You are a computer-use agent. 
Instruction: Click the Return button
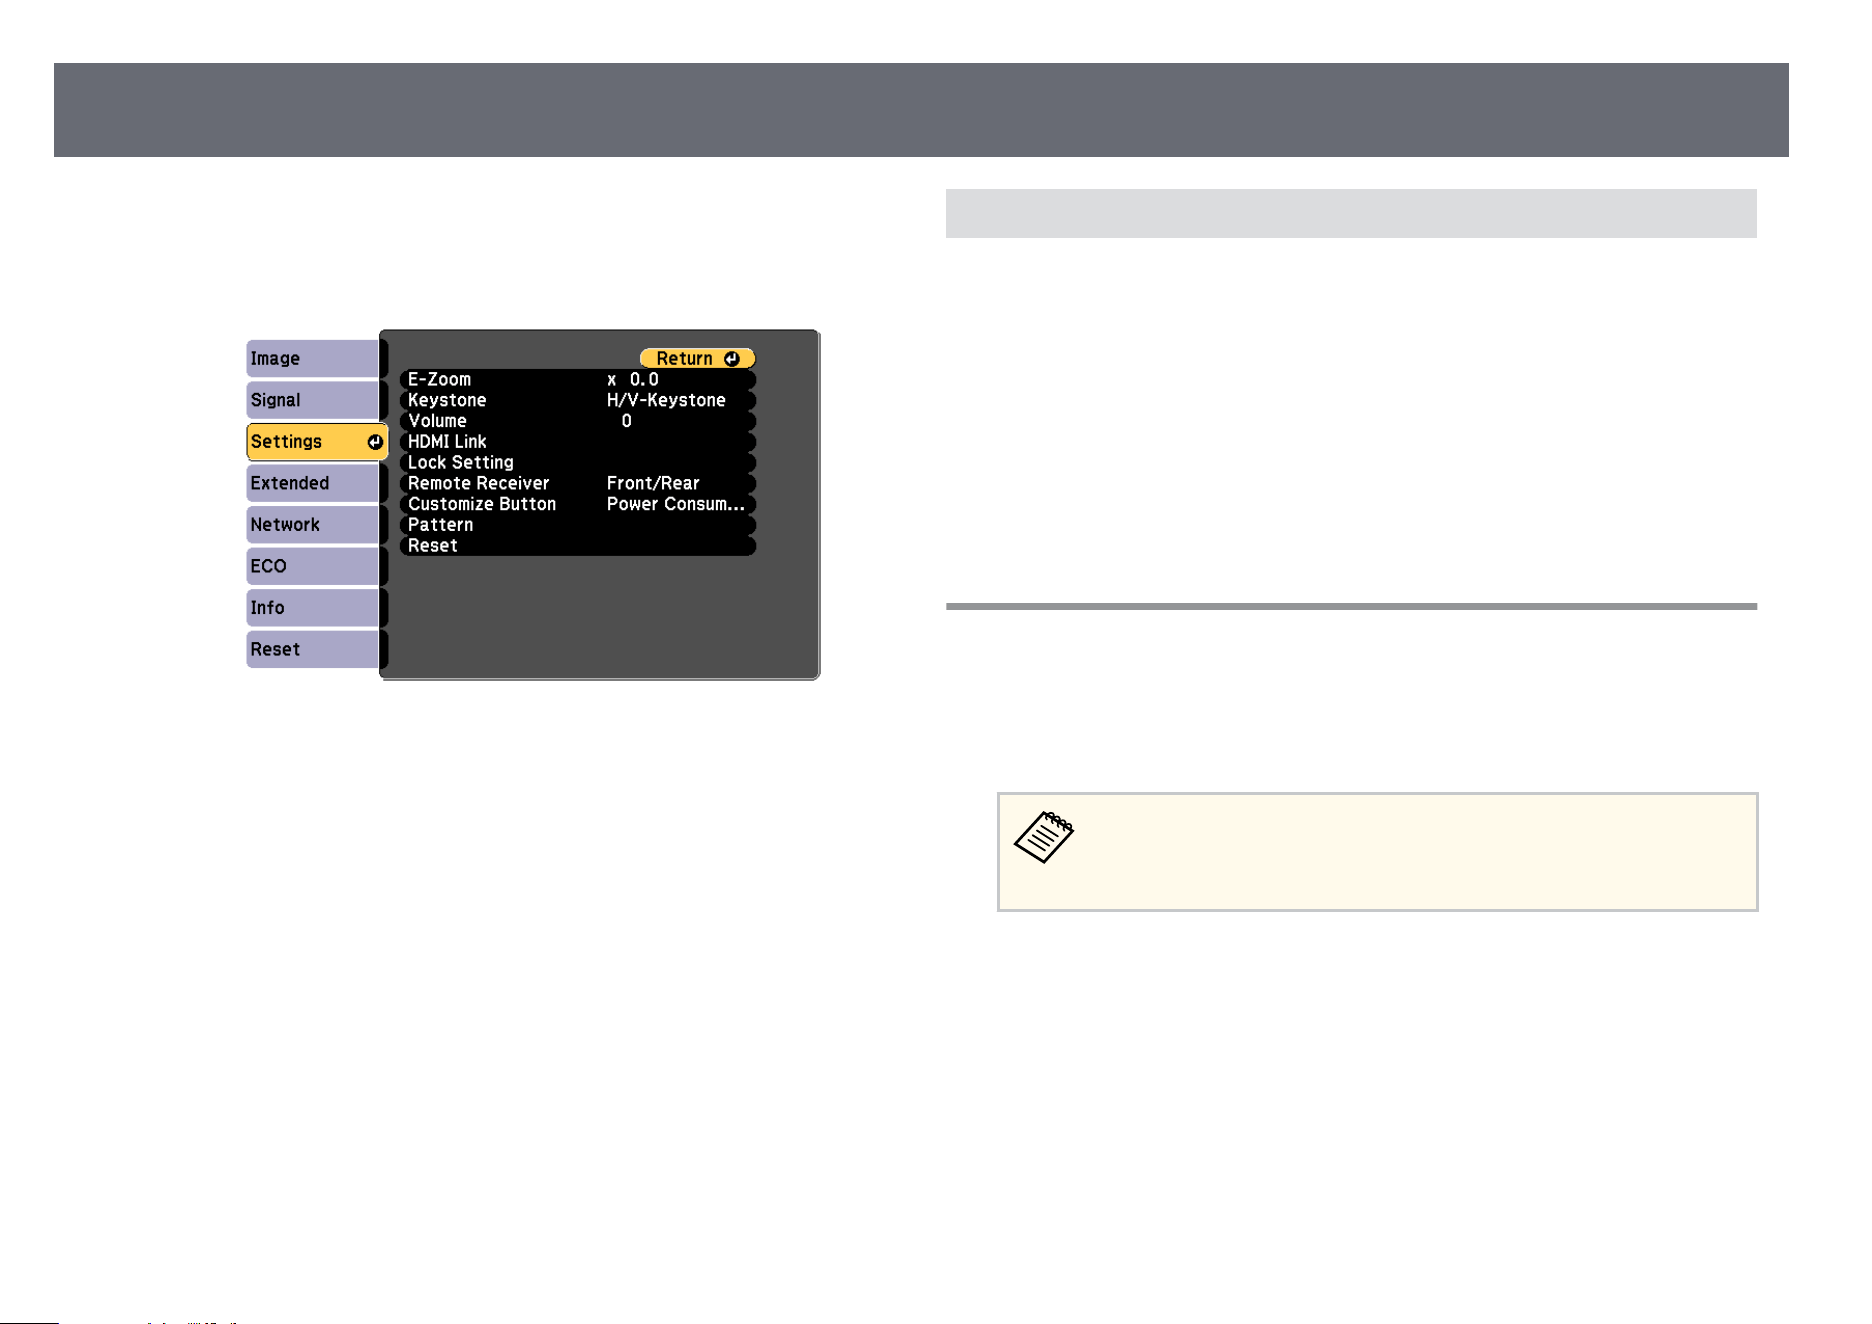tap(697, 358)
